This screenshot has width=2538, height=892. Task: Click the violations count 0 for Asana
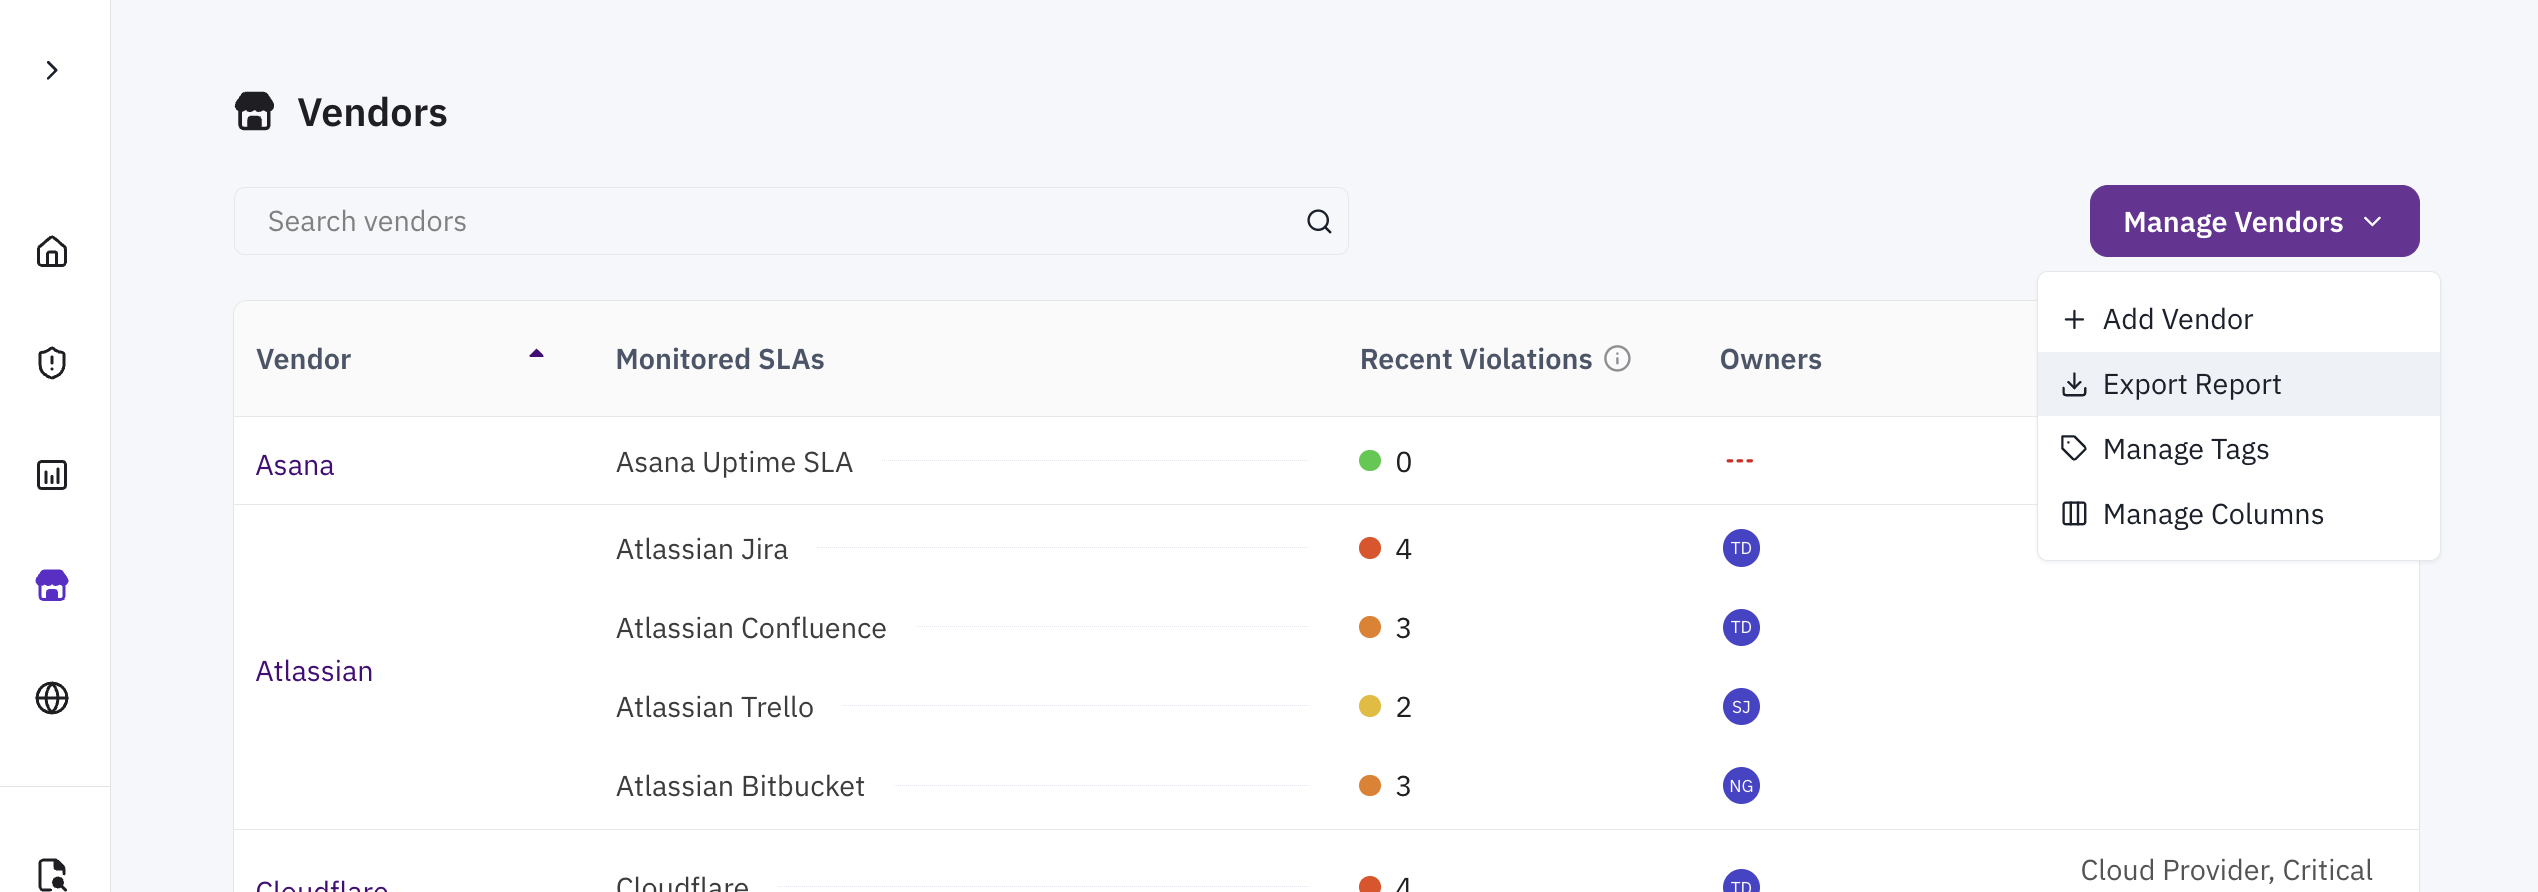coord(1403,462)
